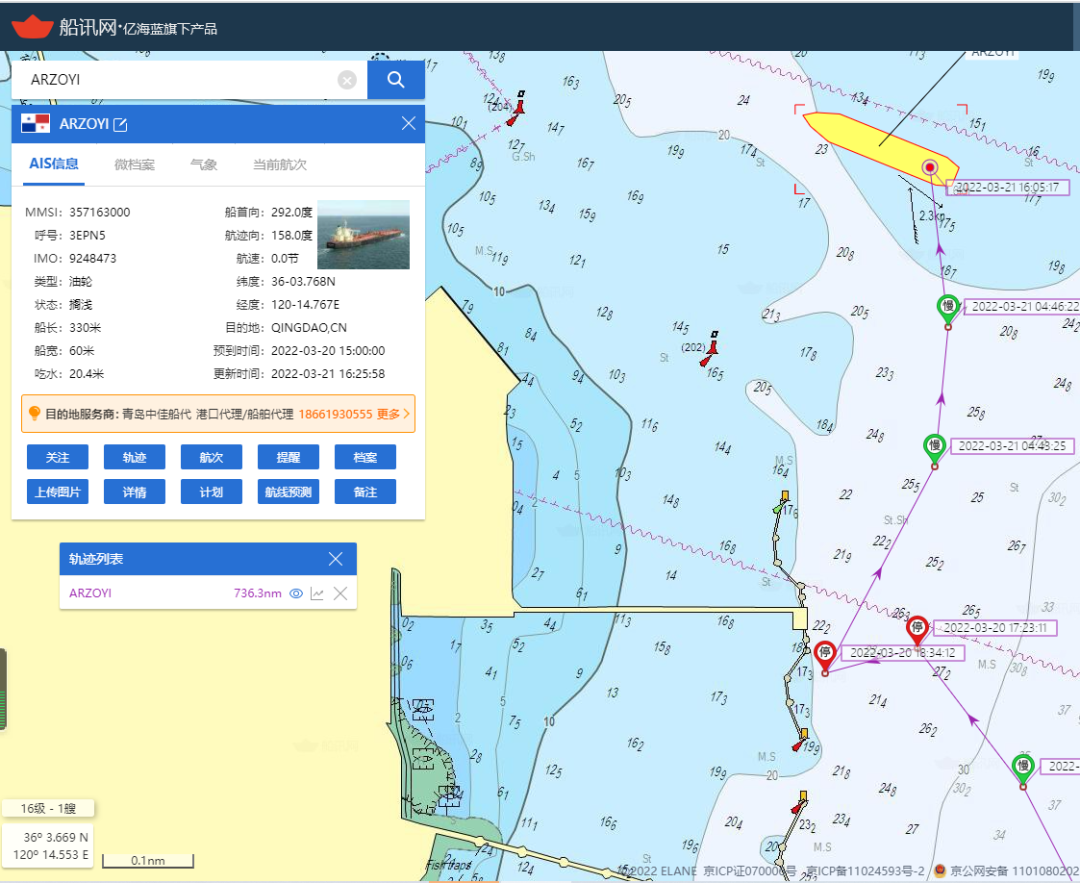Expand 更多 in destination service provider bar
The height and width of the screenshot is (883, 1080).
[393, 413]
